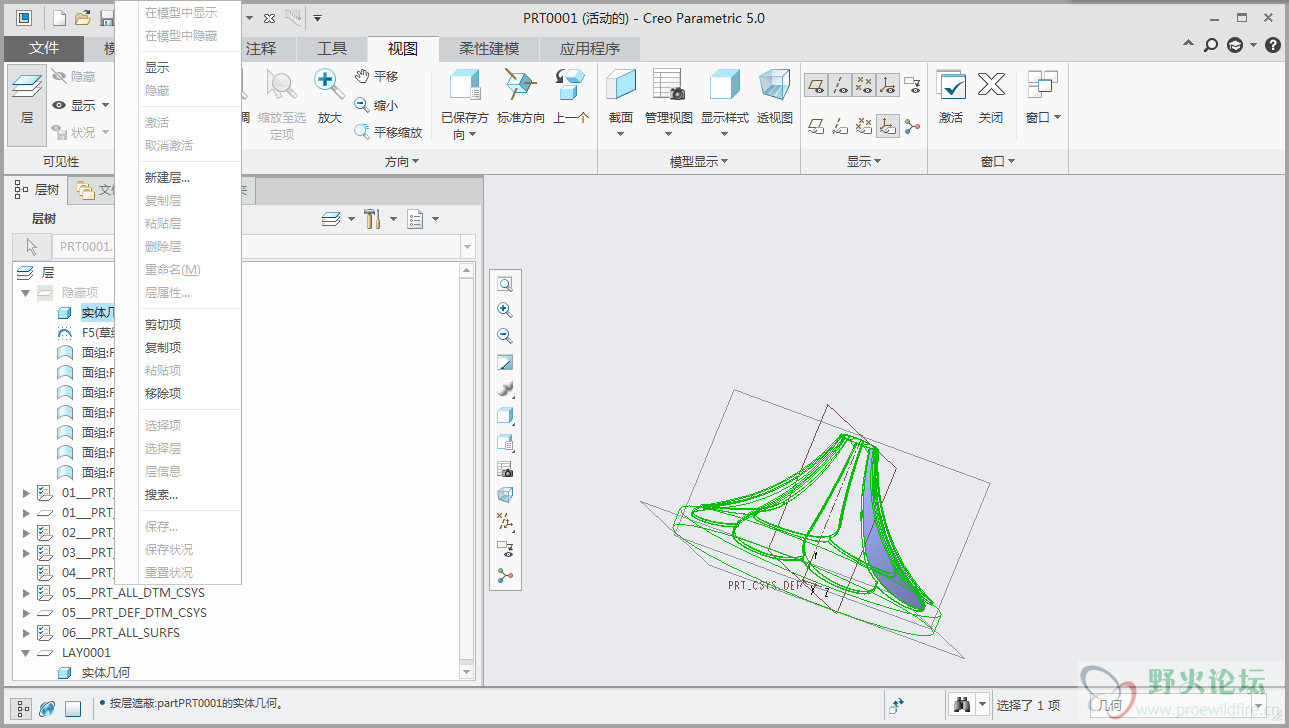
Task: Click the binoculars find icon in status bar
Action: 961,704
